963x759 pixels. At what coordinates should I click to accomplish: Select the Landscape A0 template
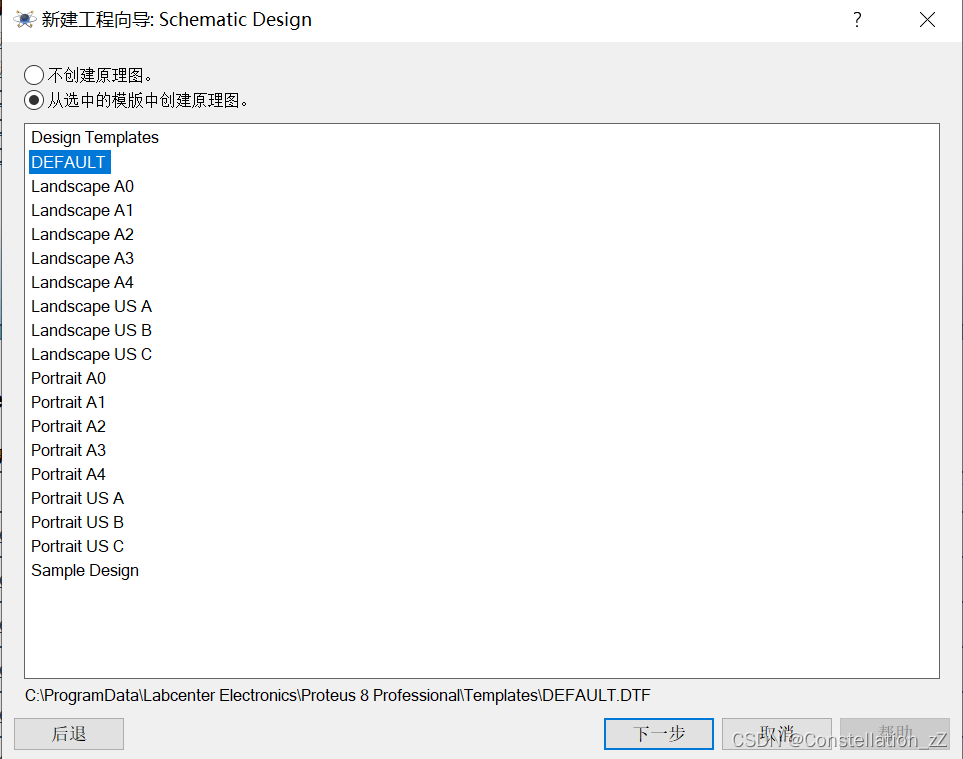pos(82,186)
